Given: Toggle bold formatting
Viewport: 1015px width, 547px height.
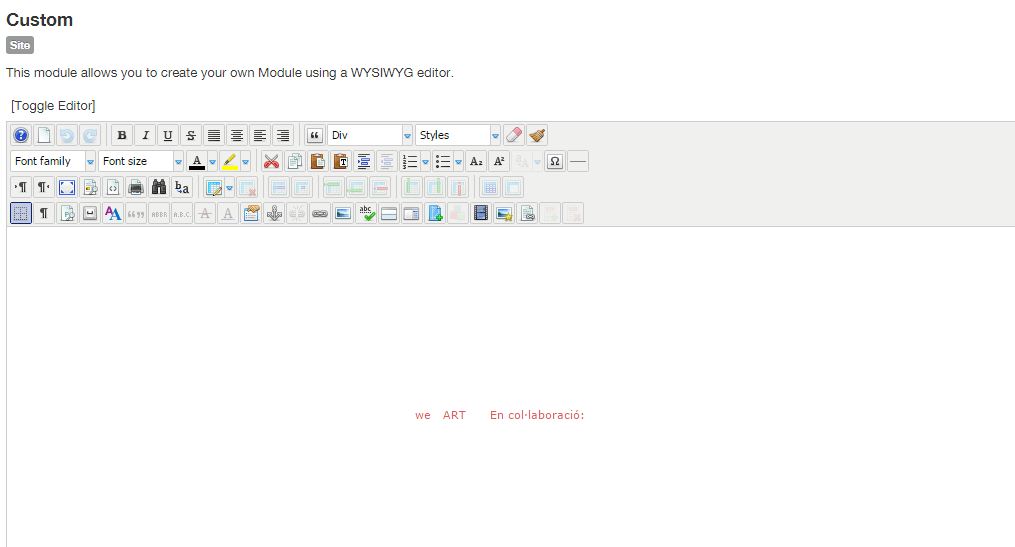Looking at the screenshot, I should point(122,135).
